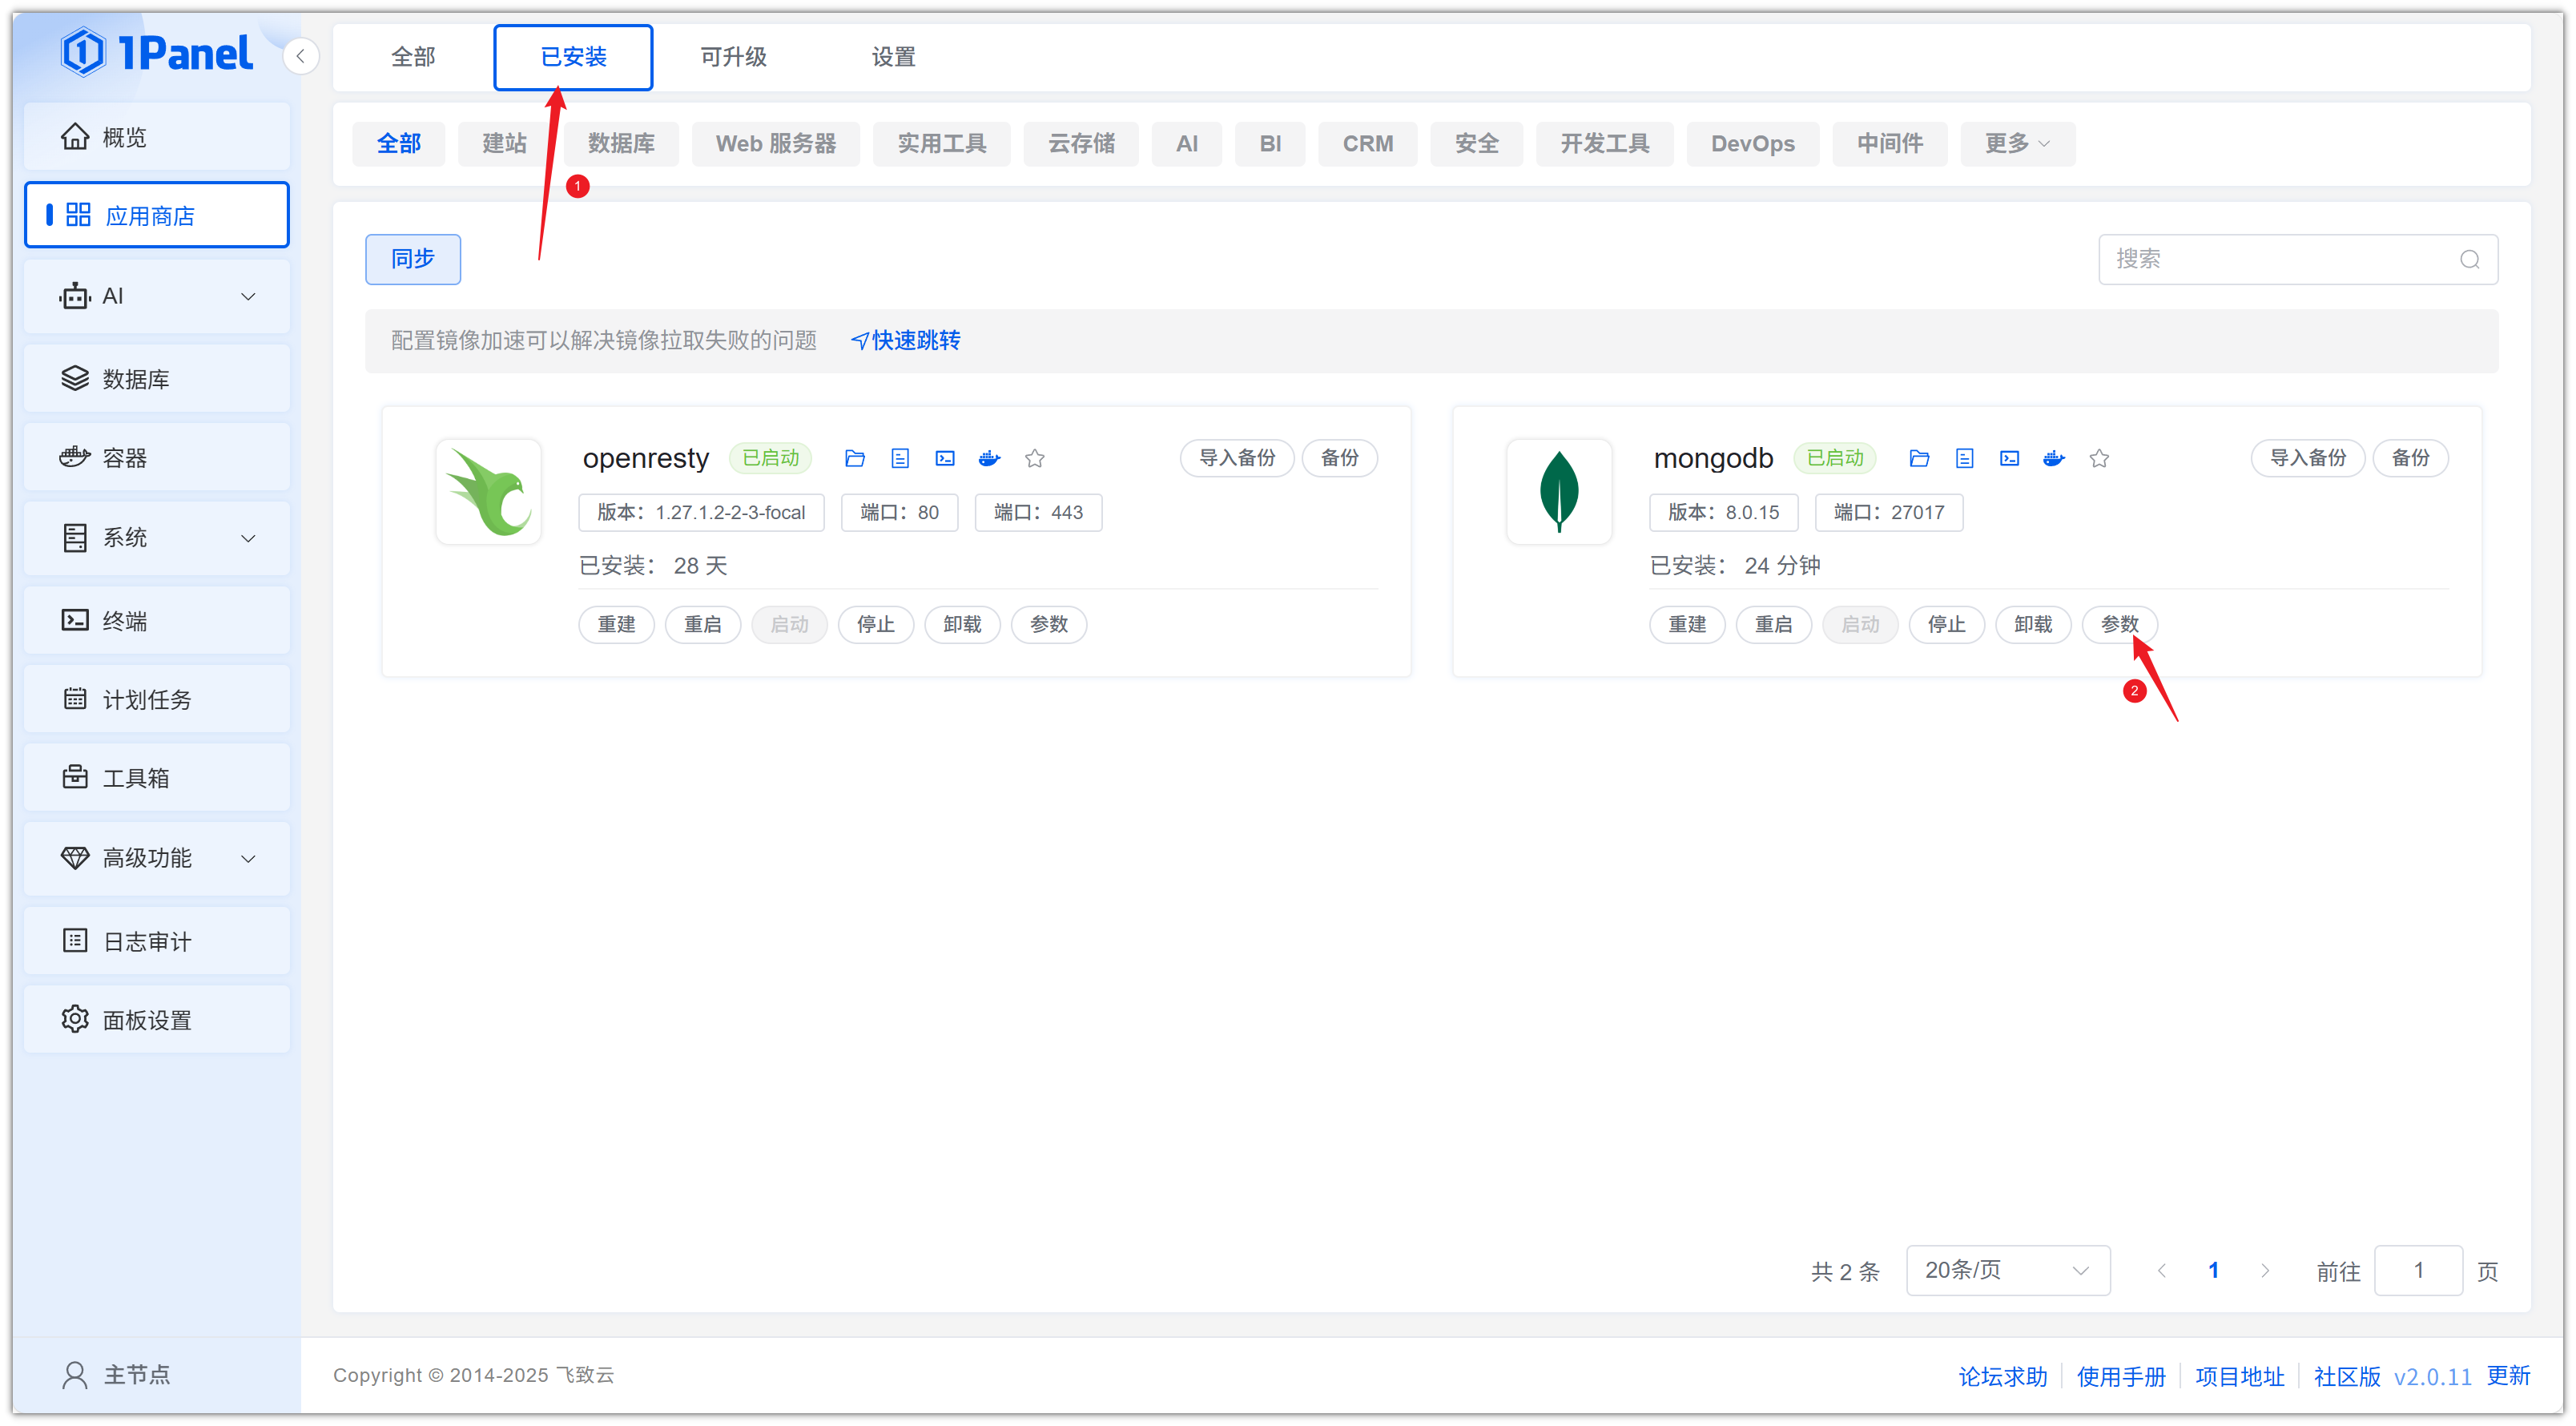Switch to the 可升级 tab
The height and width of the screenshot is (1426, 2576).
(x=733, y=57)
